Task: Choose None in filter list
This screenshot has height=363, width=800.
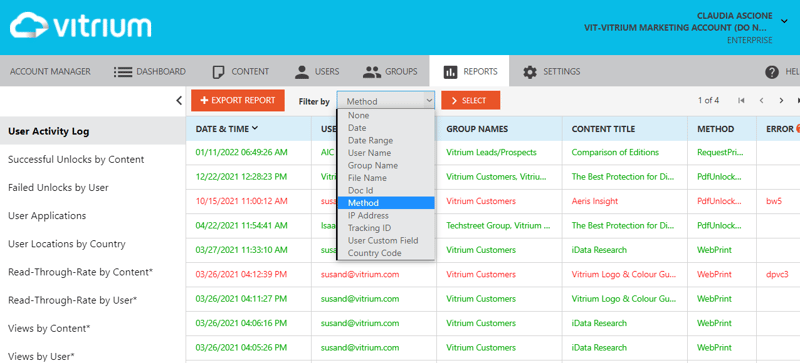Action: (x=386, y=115)
